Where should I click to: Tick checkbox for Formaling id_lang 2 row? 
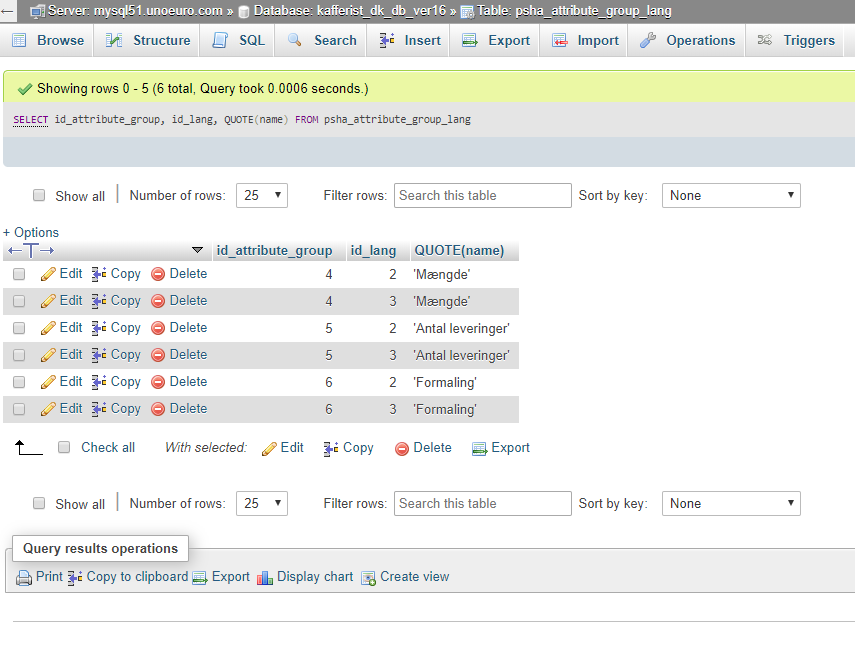(19, 382)
